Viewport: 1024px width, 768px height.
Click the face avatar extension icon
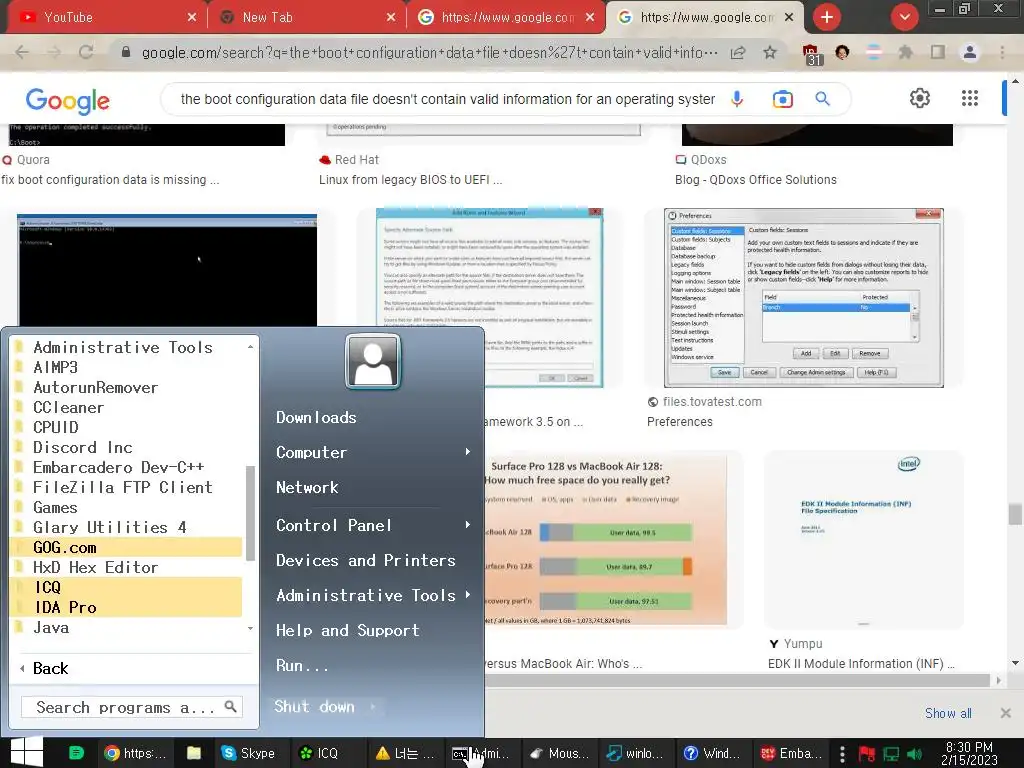[x=842, y=52]
